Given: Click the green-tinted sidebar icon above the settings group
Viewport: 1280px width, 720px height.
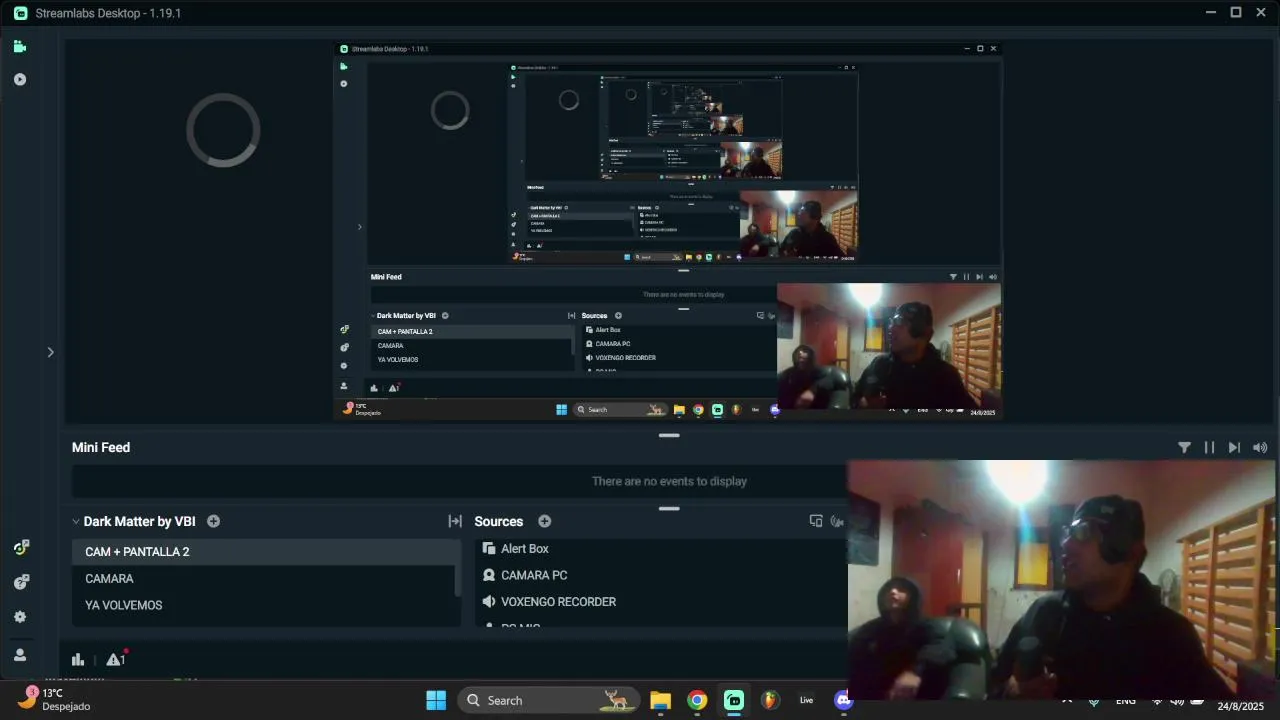Looking at the screenshot, I should click(20, 547).
